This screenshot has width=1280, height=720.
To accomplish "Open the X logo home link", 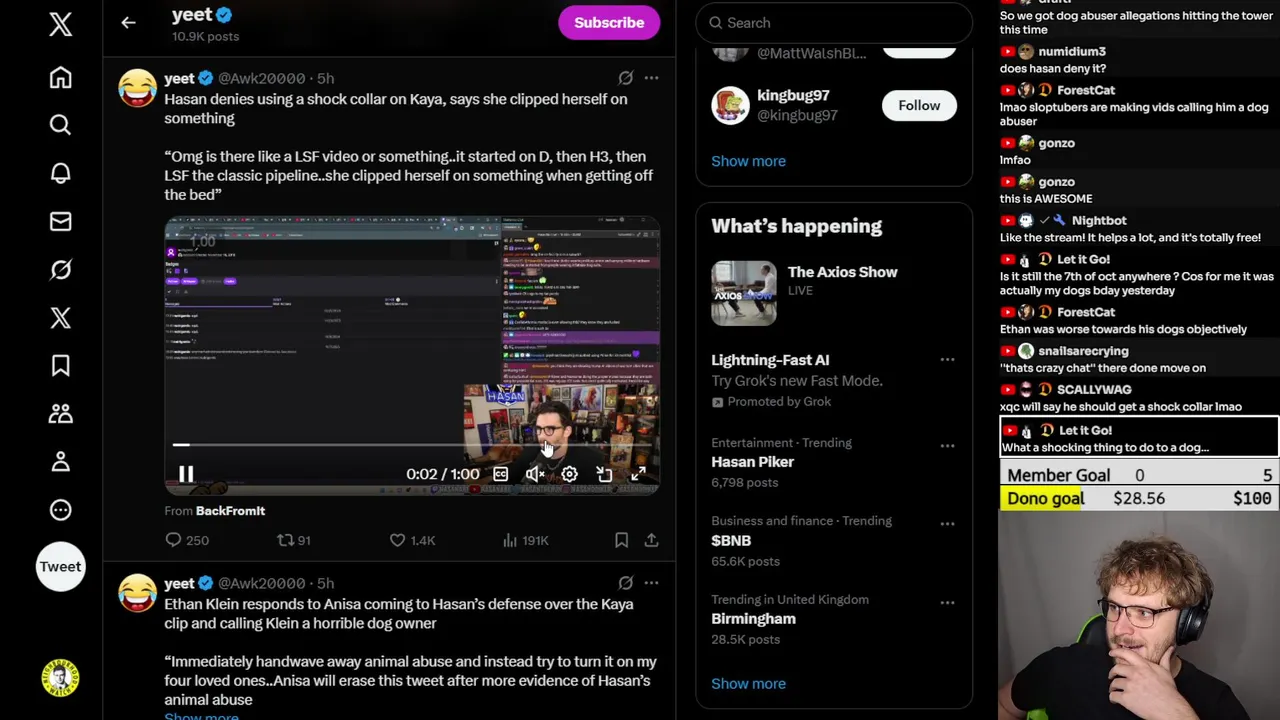I will tap(60, 25).
